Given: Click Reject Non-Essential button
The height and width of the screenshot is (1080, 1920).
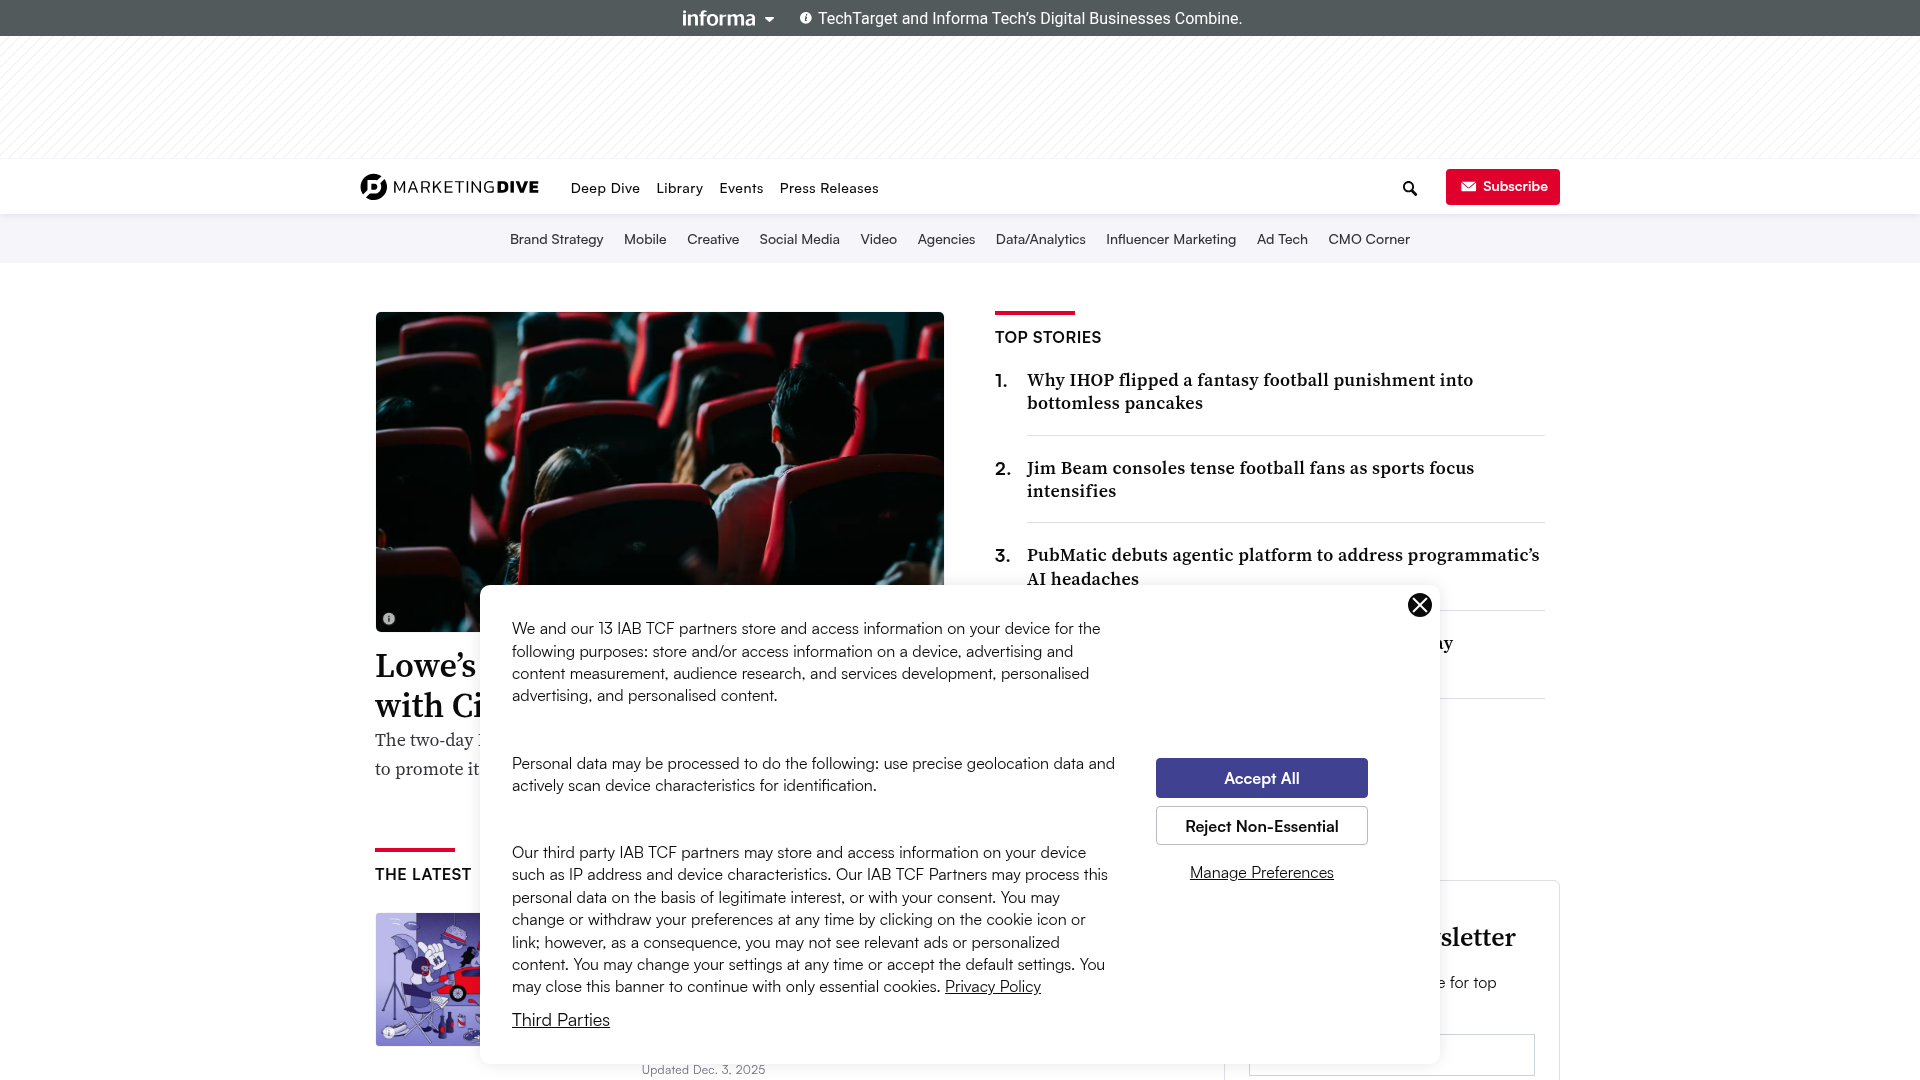Looking at the screenshot, I should (1262, 826).
